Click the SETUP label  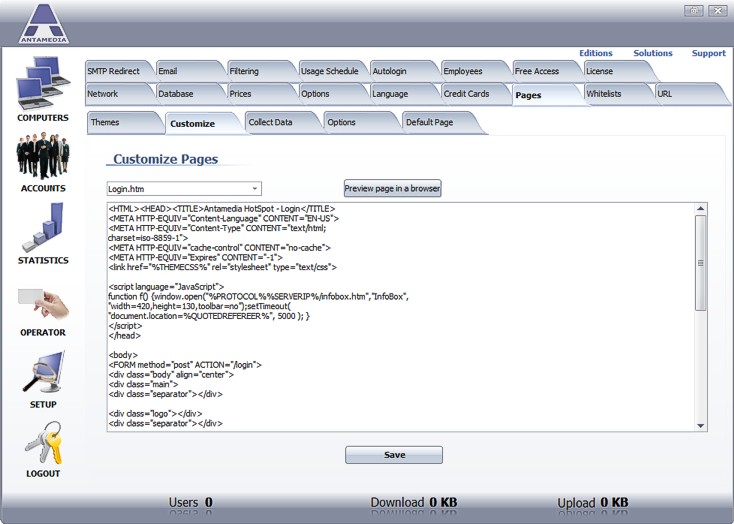(x=43, y=405)
